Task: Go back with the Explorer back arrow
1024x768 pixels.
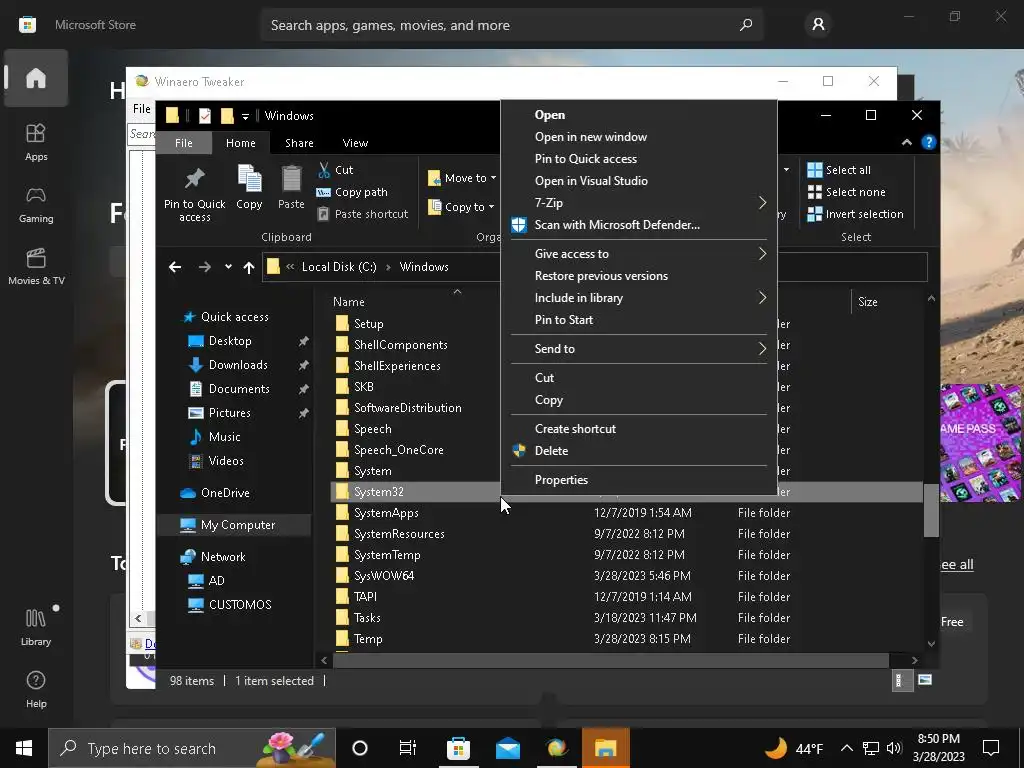Action: click(x=175, y=267)
